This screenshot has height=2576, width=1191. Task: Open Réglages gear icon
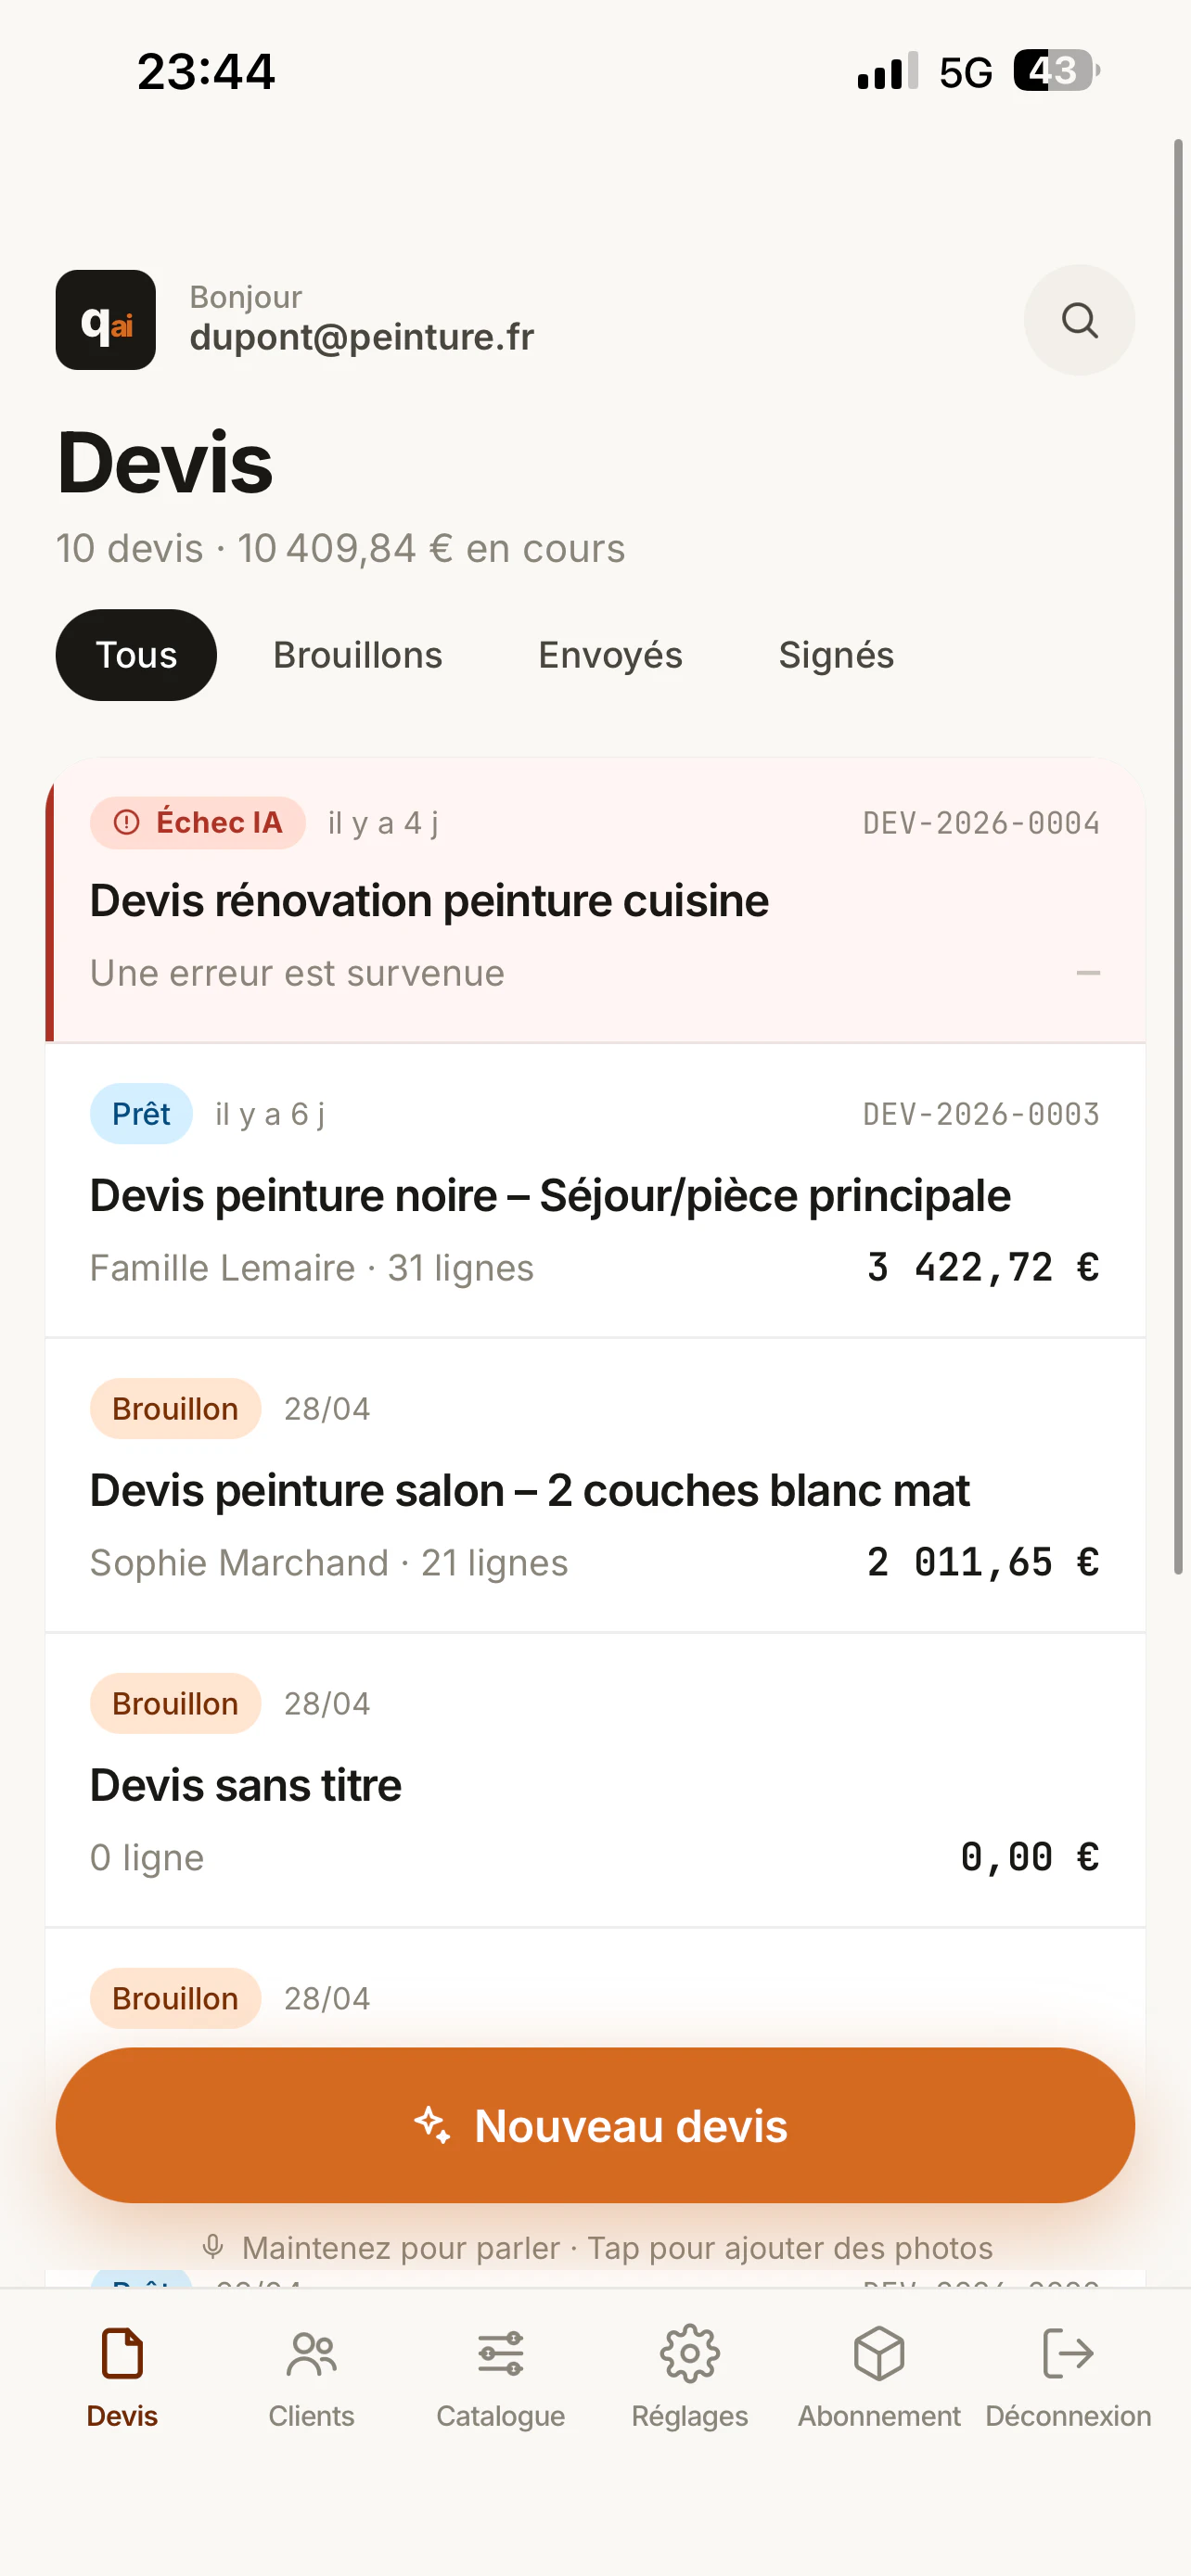690,2353
